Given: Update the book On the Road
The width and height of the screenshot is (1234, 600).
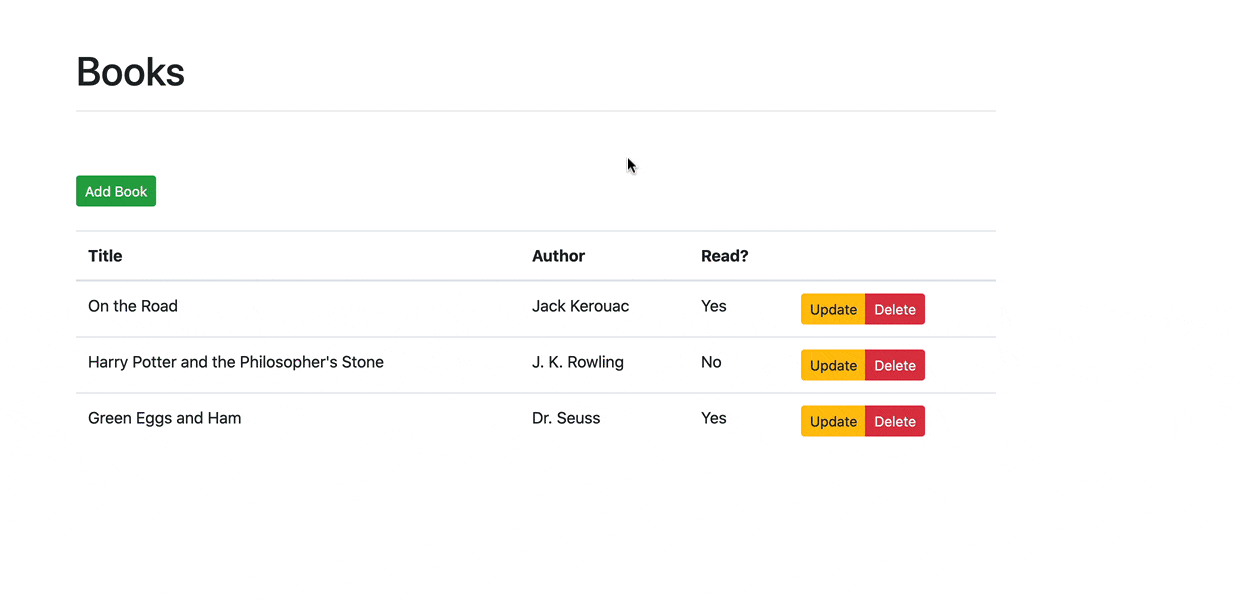Looking at the screenshot, I should tap(832, 309).
